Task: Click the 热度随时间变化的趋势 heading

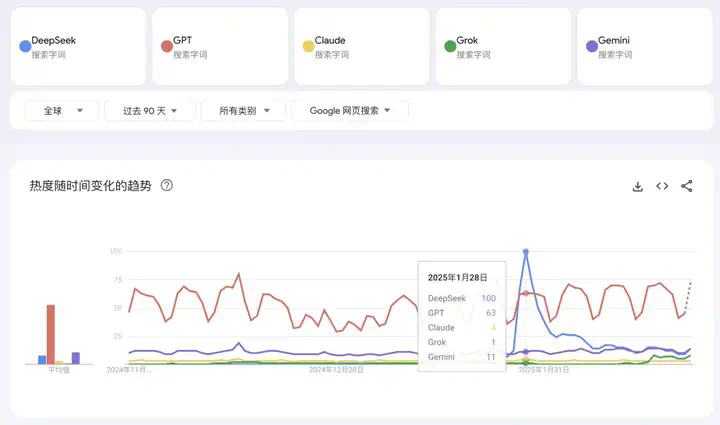Action: [90, 185]
